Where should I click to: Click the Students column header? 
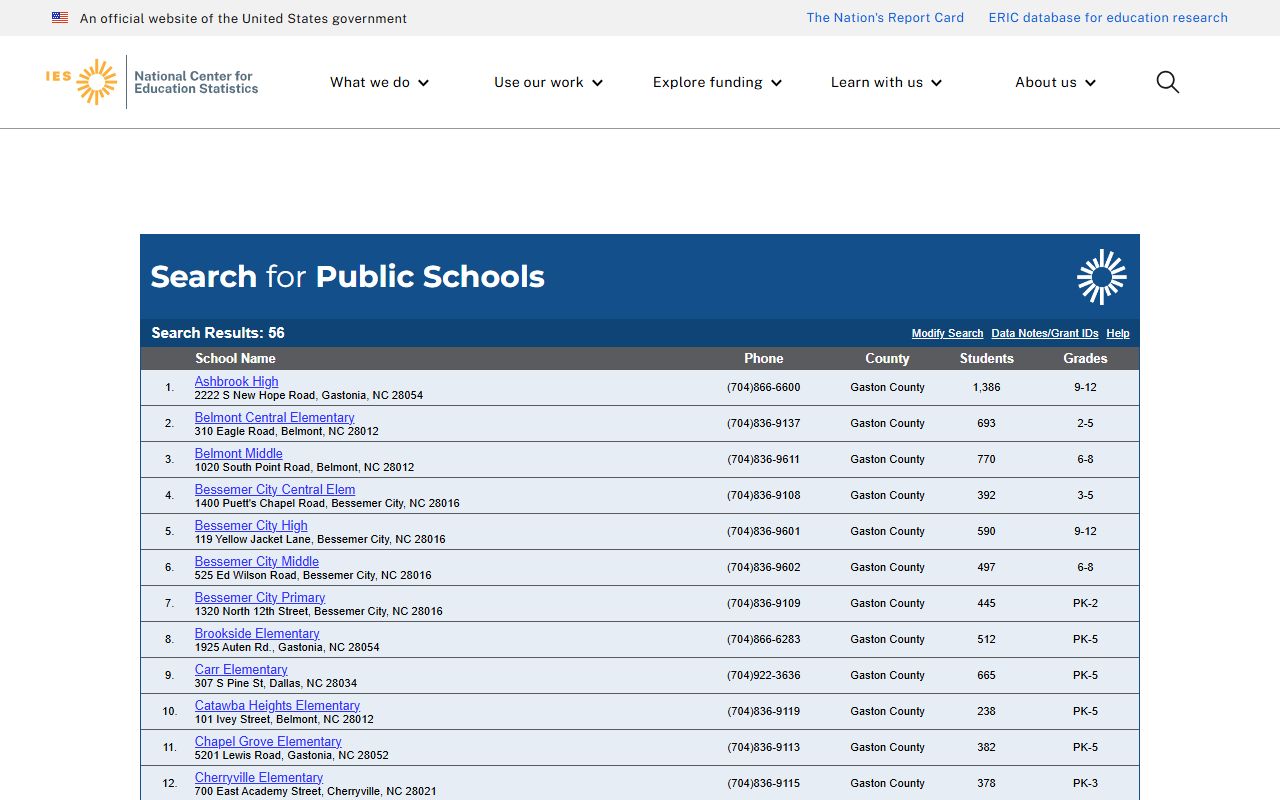[x=987, y=358]
